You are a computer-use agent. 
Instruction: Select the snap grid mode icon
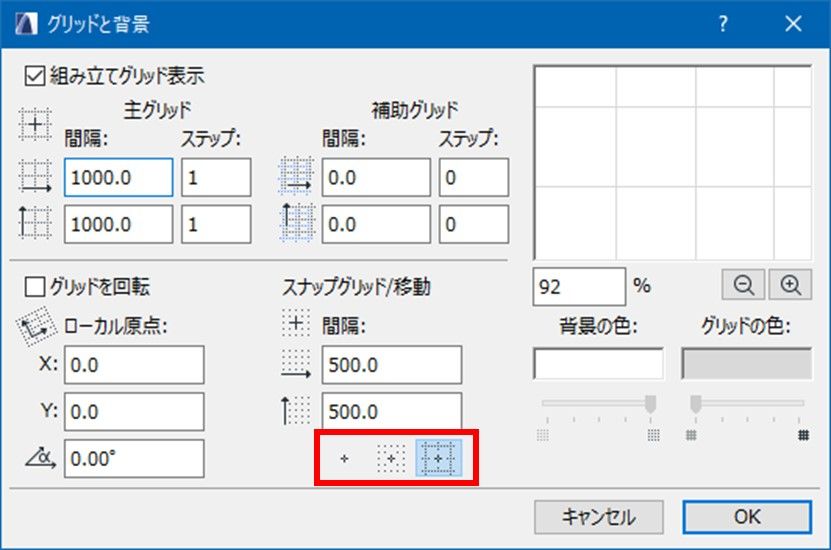391,458
